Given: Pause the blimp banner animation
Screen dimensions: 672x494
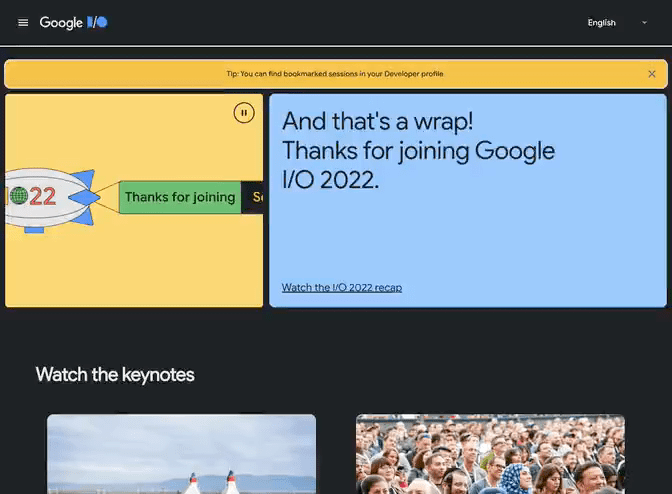Looking at the screenshot, I should click(x=244, y=113).
